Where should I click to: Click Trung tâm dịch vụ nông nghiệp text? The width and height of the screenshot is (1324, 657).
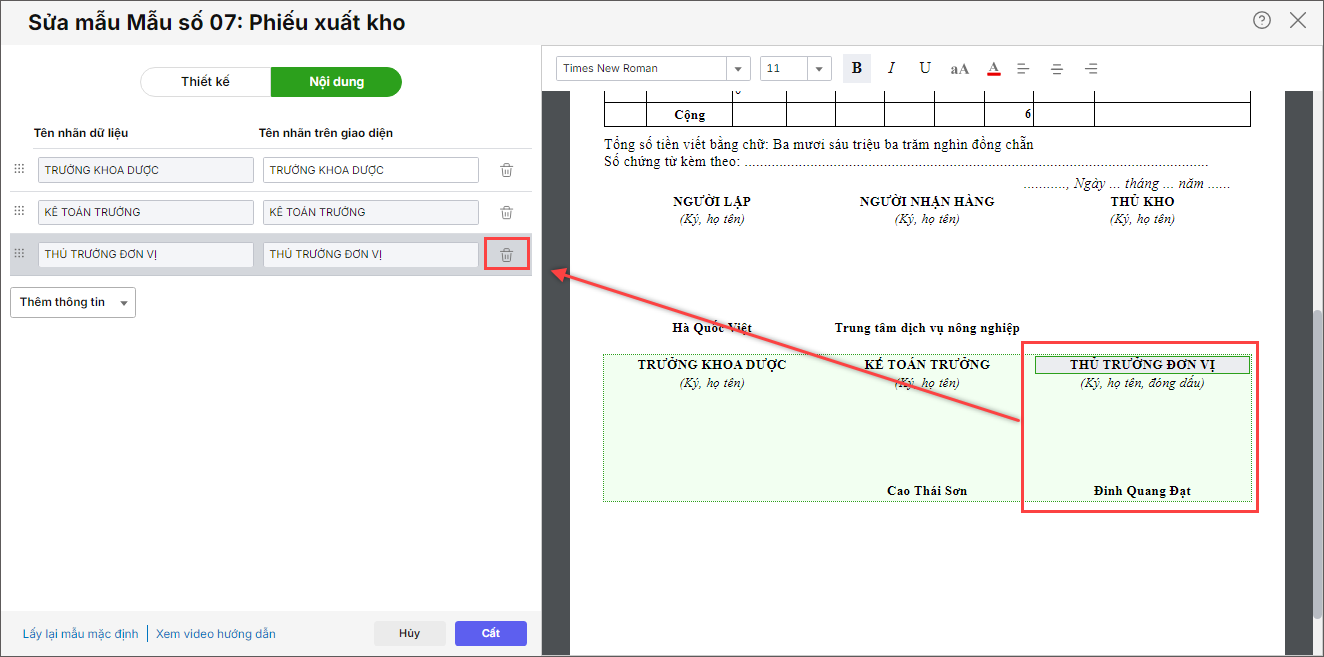(927, 328)
